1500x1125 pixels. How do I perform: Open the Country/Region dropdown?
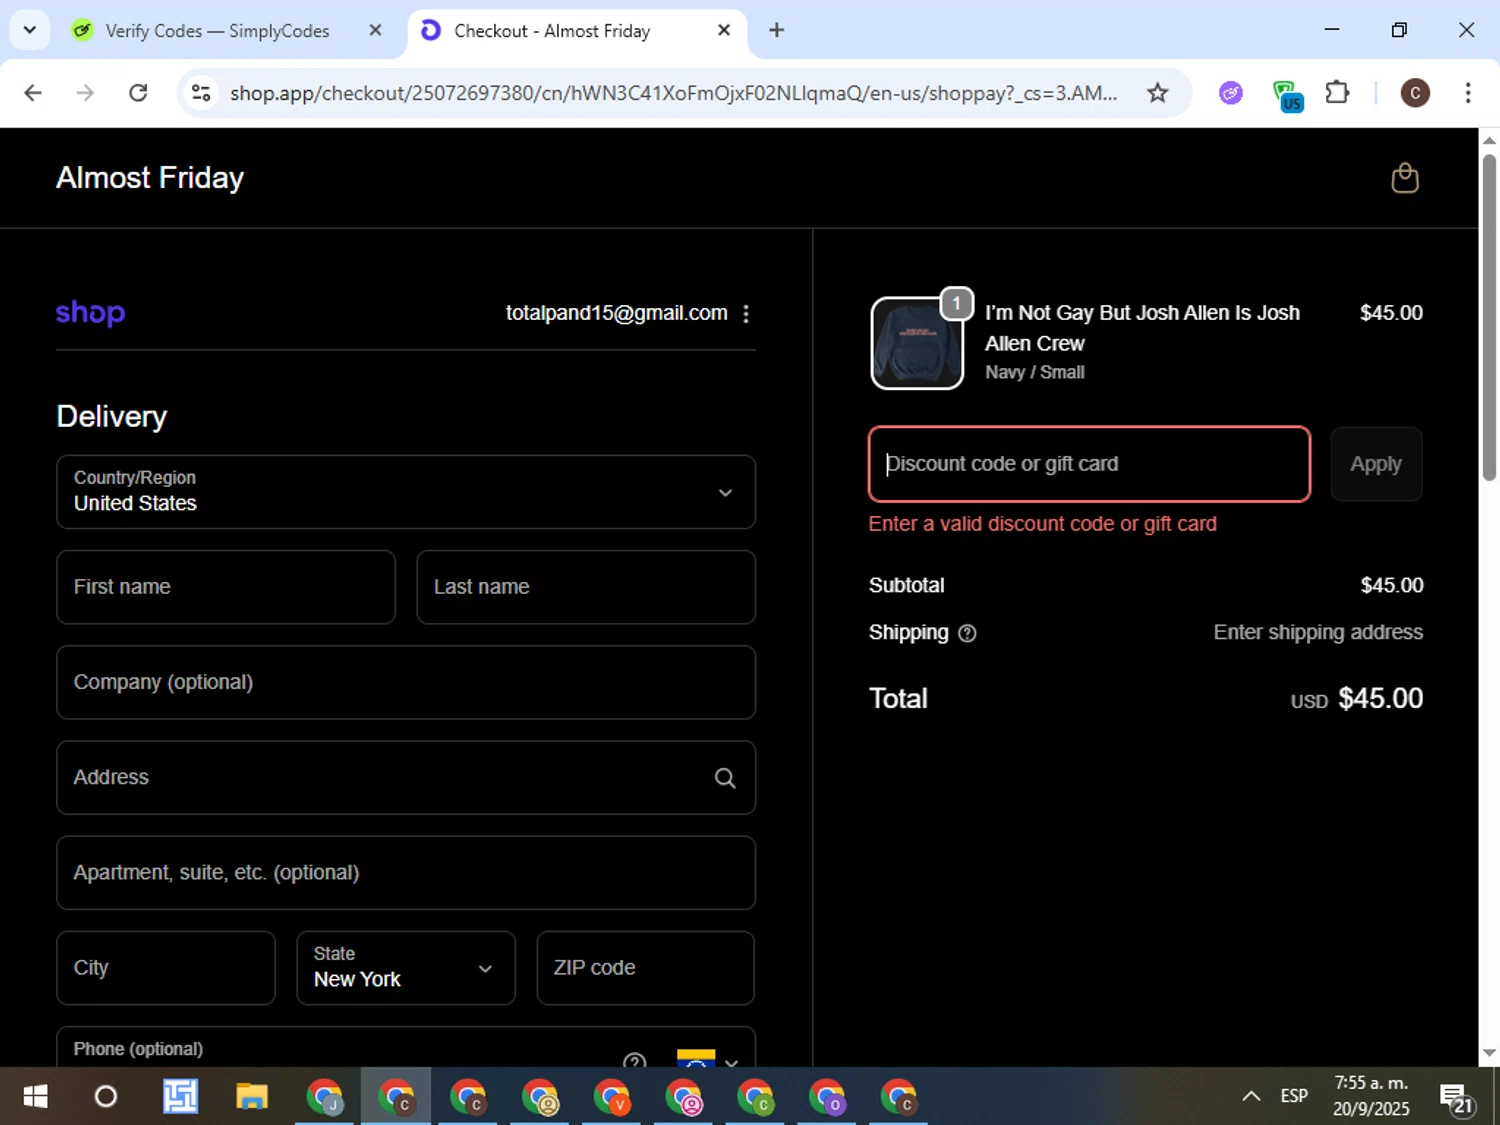pos(406,492)
